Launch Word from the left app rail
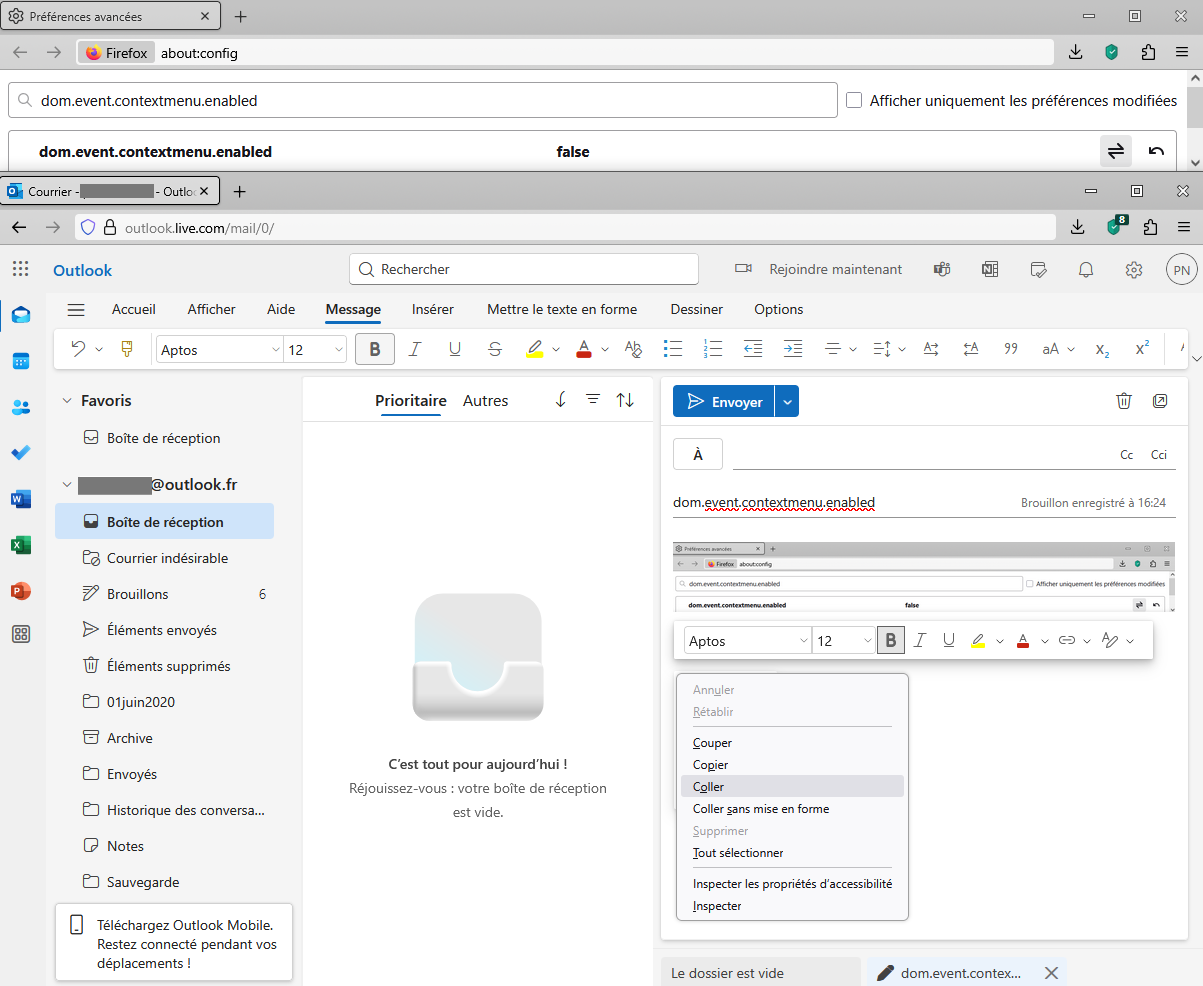1203x986 pixels. coord(20,499)
